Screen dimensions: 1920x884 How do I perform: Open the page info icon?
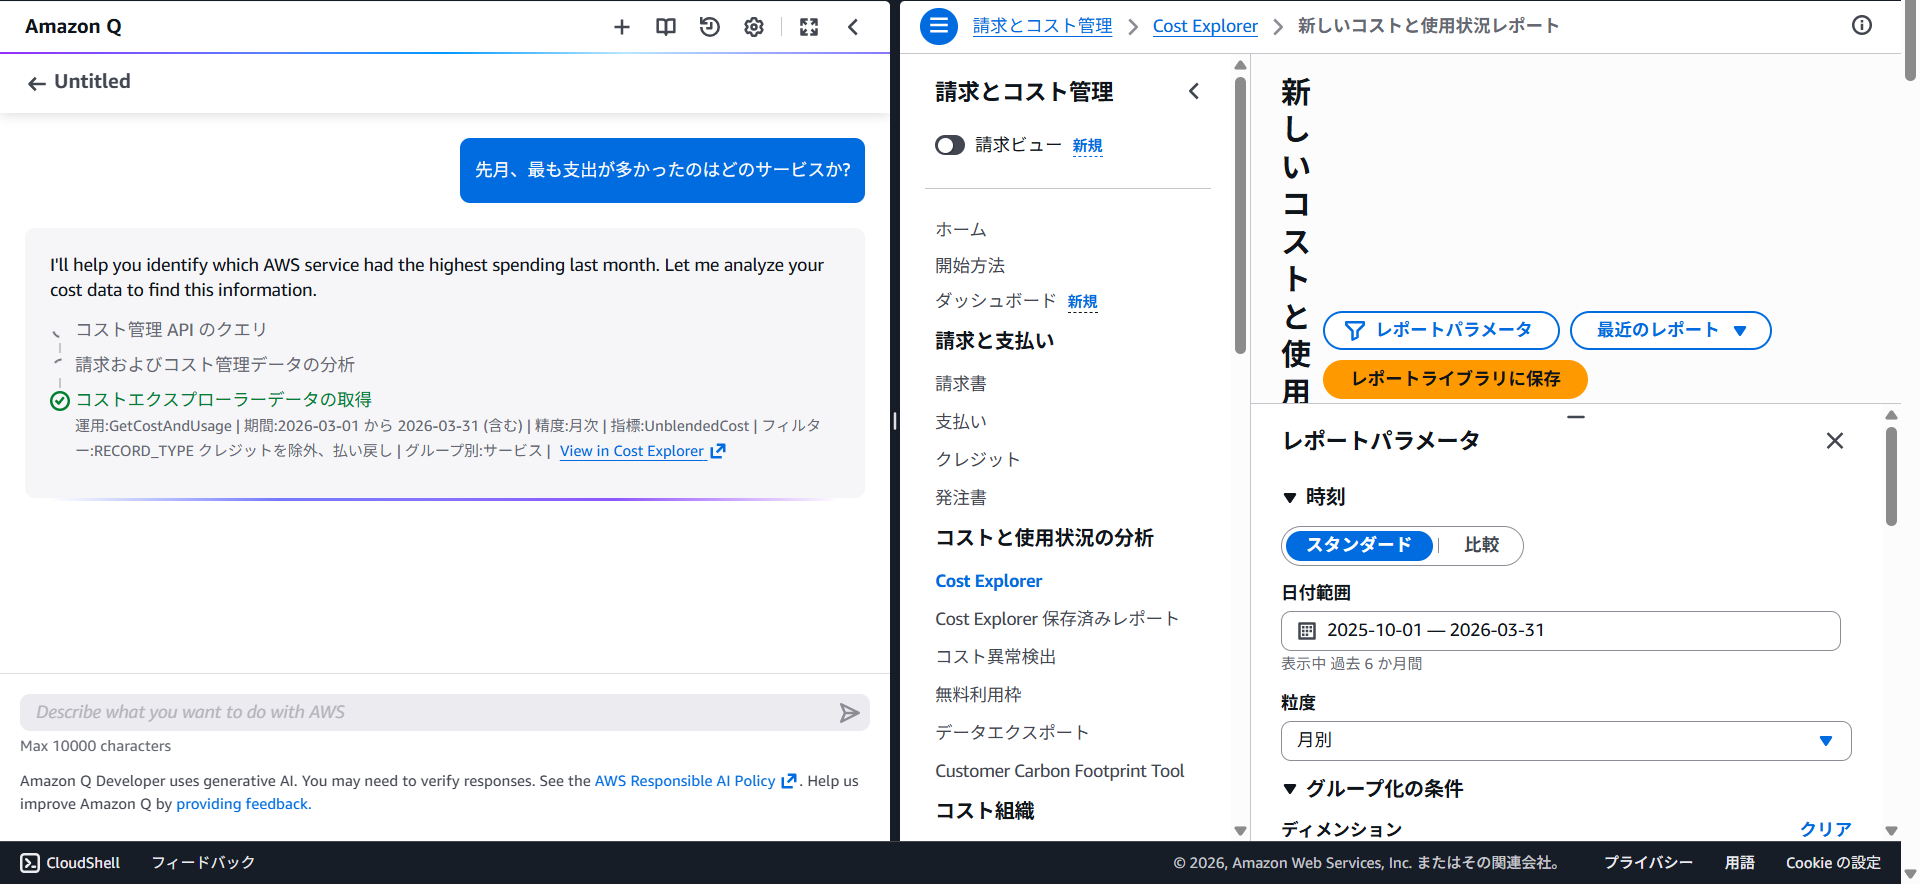coord(1862,26)
